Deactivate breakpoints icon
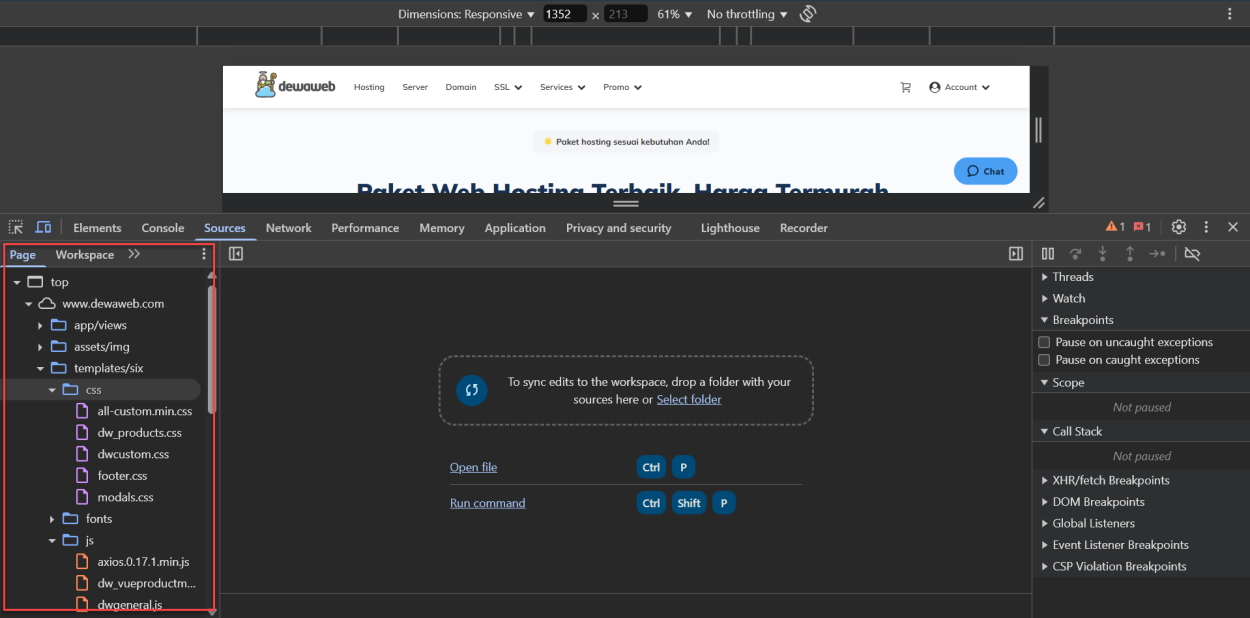This screenshot has height=618, width=1250. (1192, 254)
